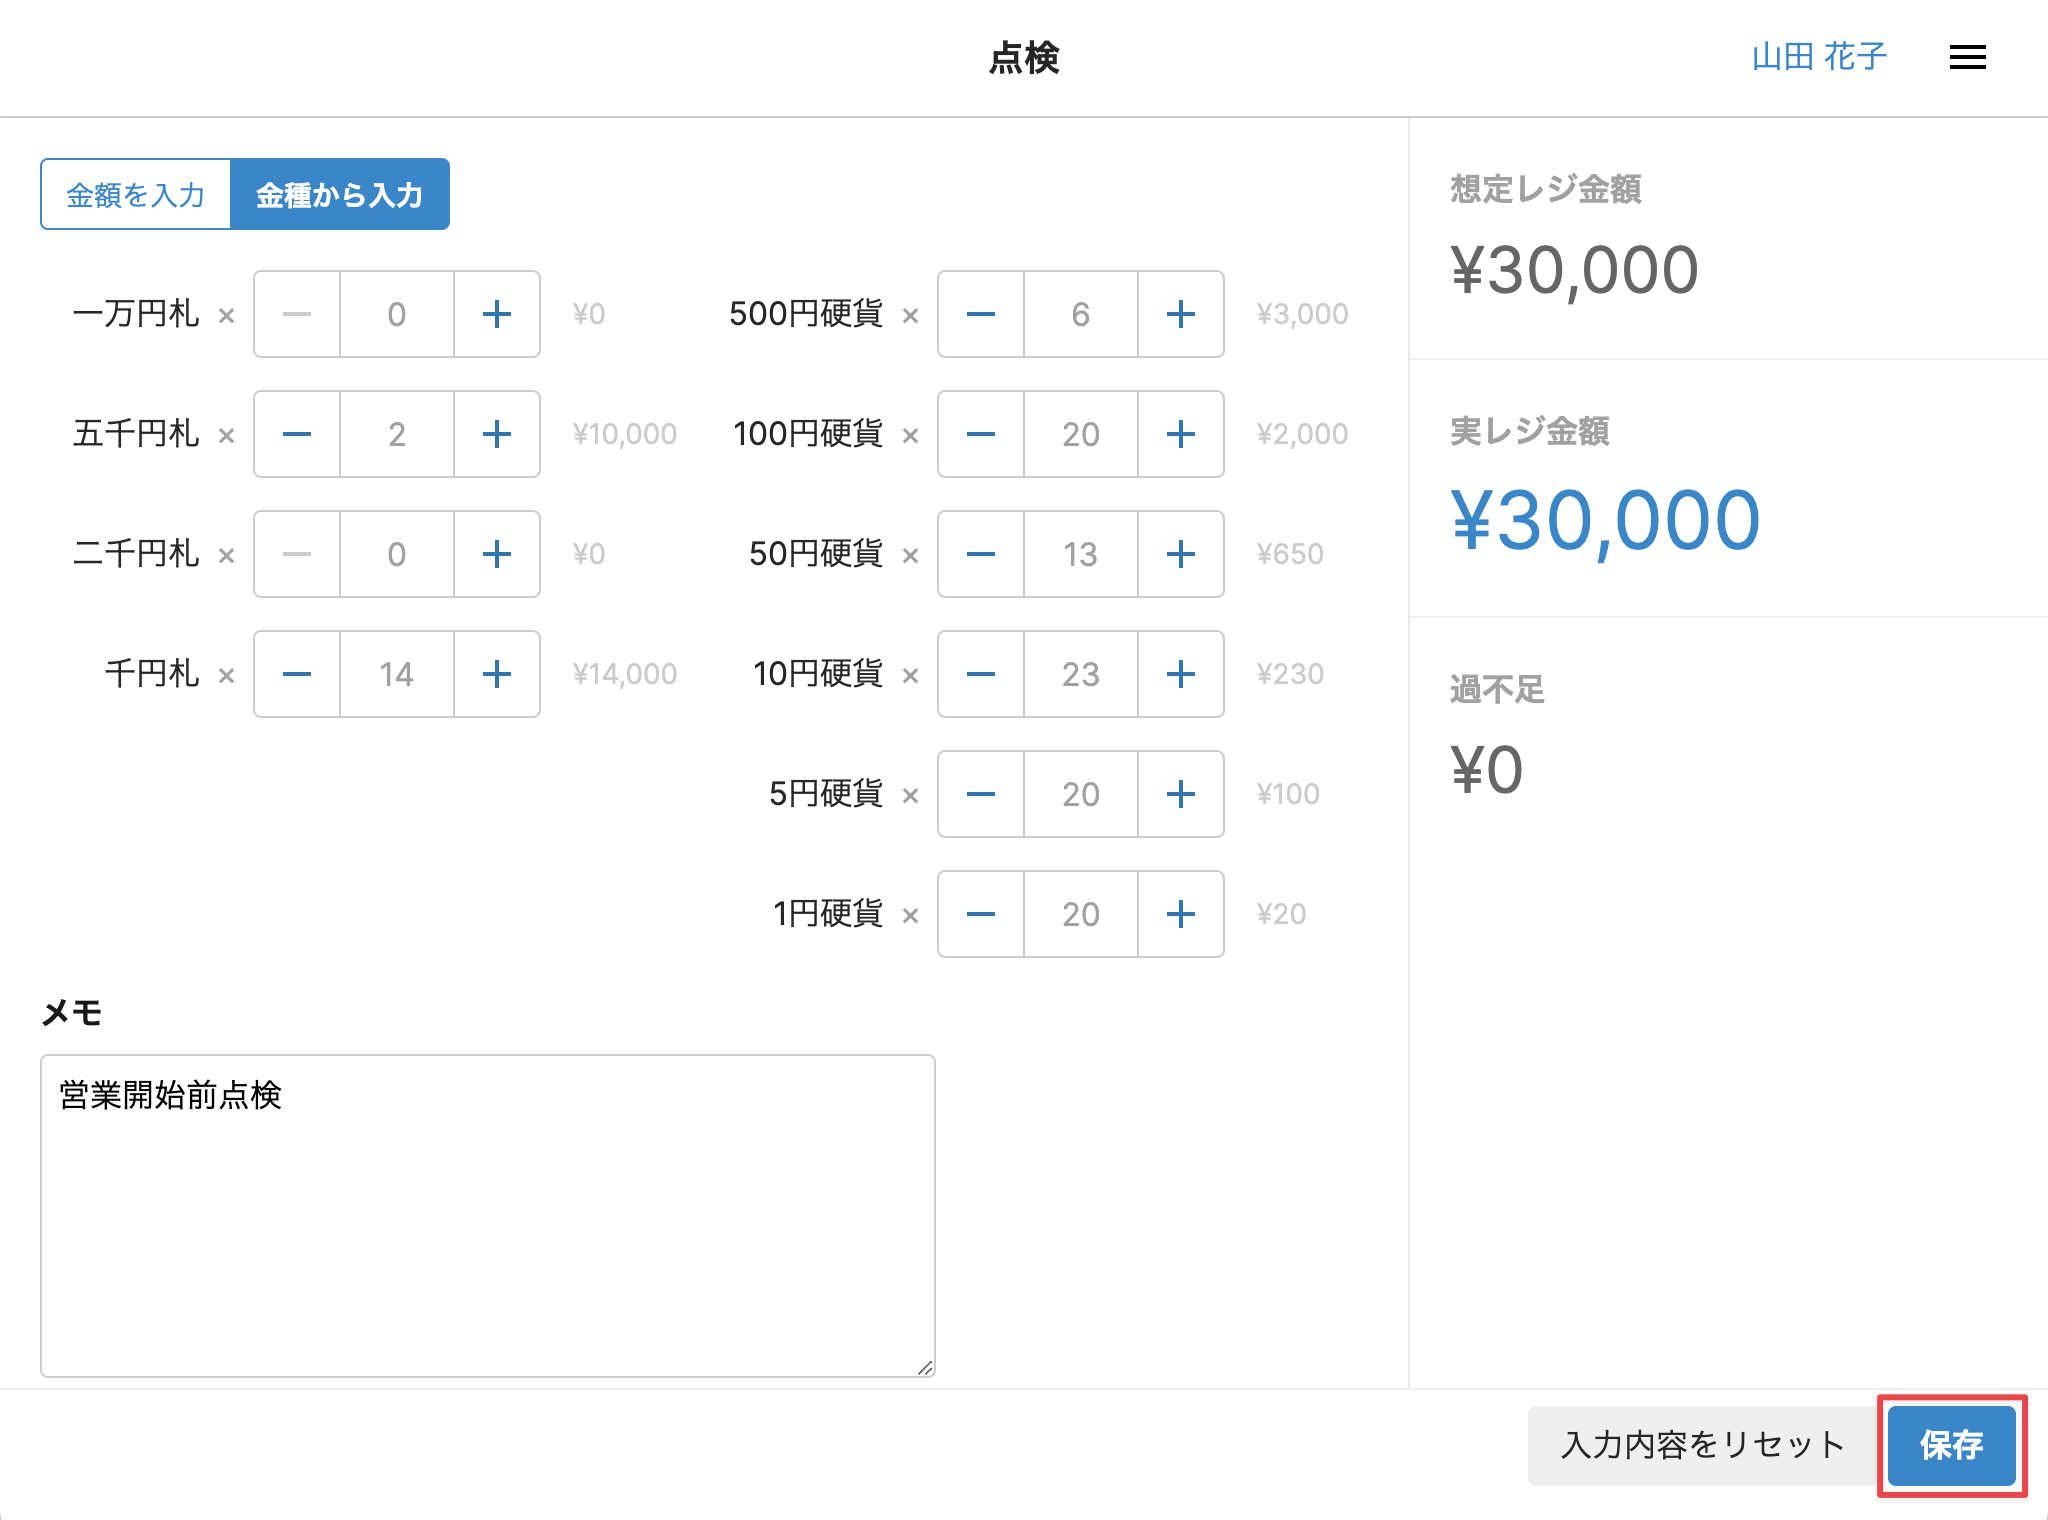Open user menu 山田 花子
Screen dimensions: 2048x1520
[x=1819, y=57]
